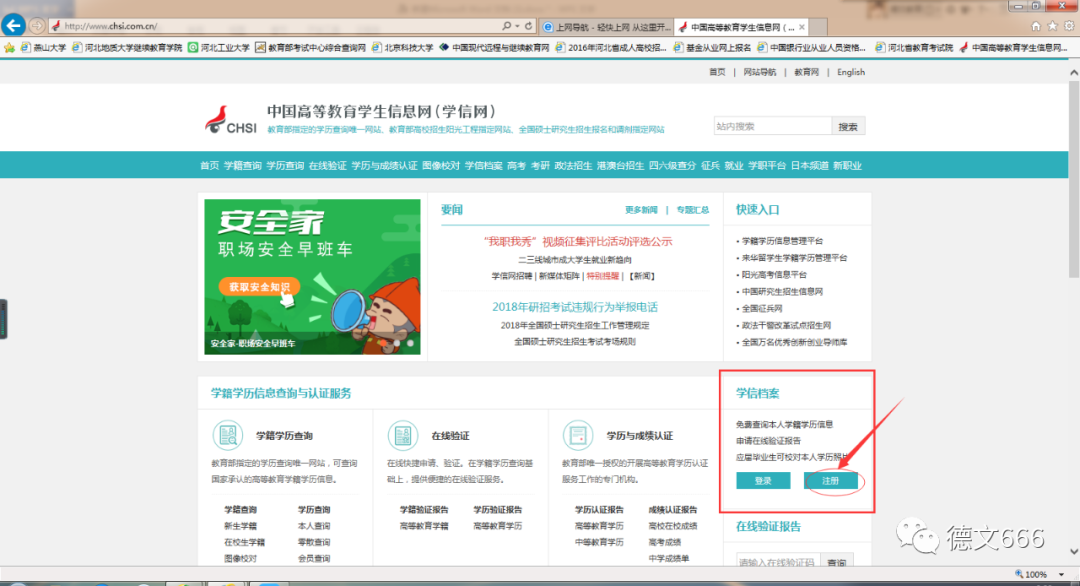This screenshot has height=586, width=1080.
Task: Click the last banner carousel dot
Action: [411, 342]
